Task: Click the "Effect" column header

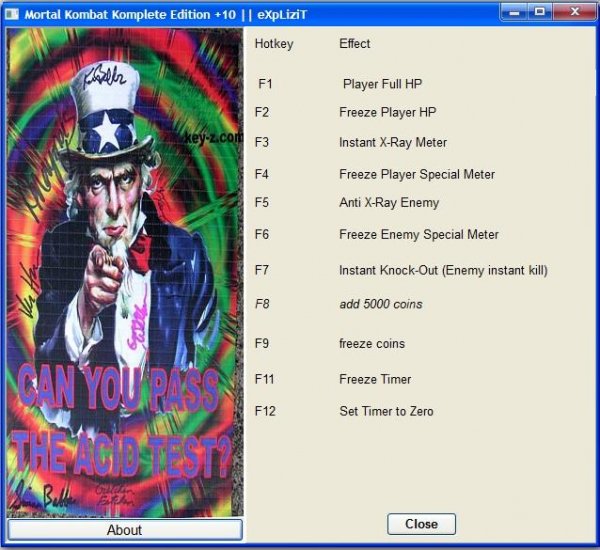Action: pyautogui.click(x=355, y=44)
